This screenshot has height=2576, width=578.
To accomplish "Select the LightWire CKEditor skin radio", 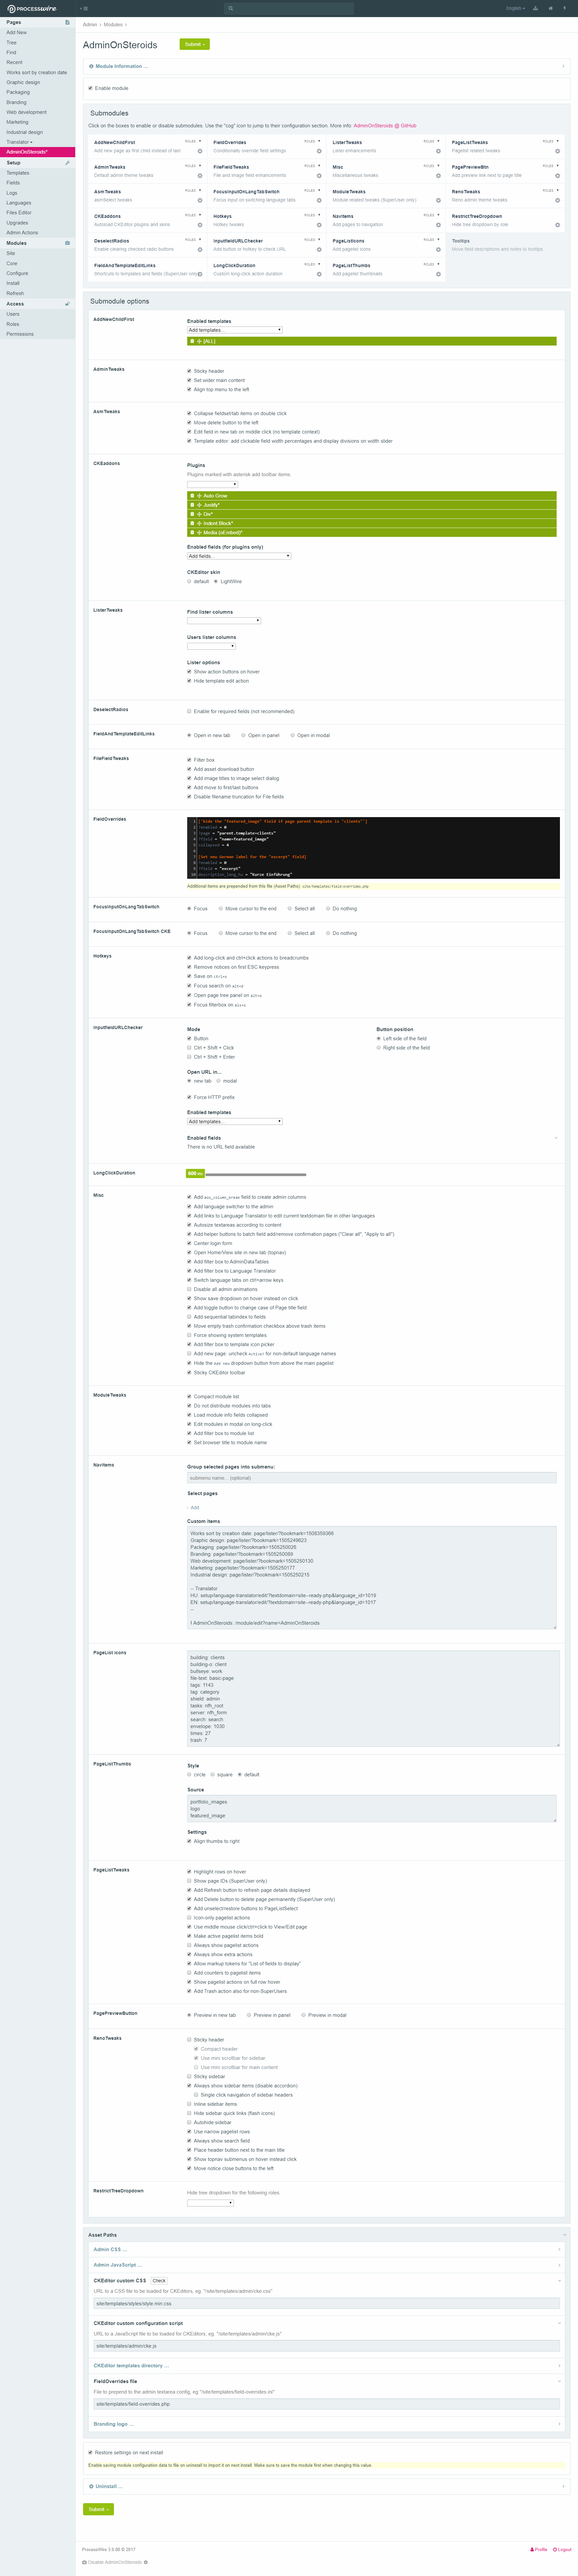I will coord(216,581).
